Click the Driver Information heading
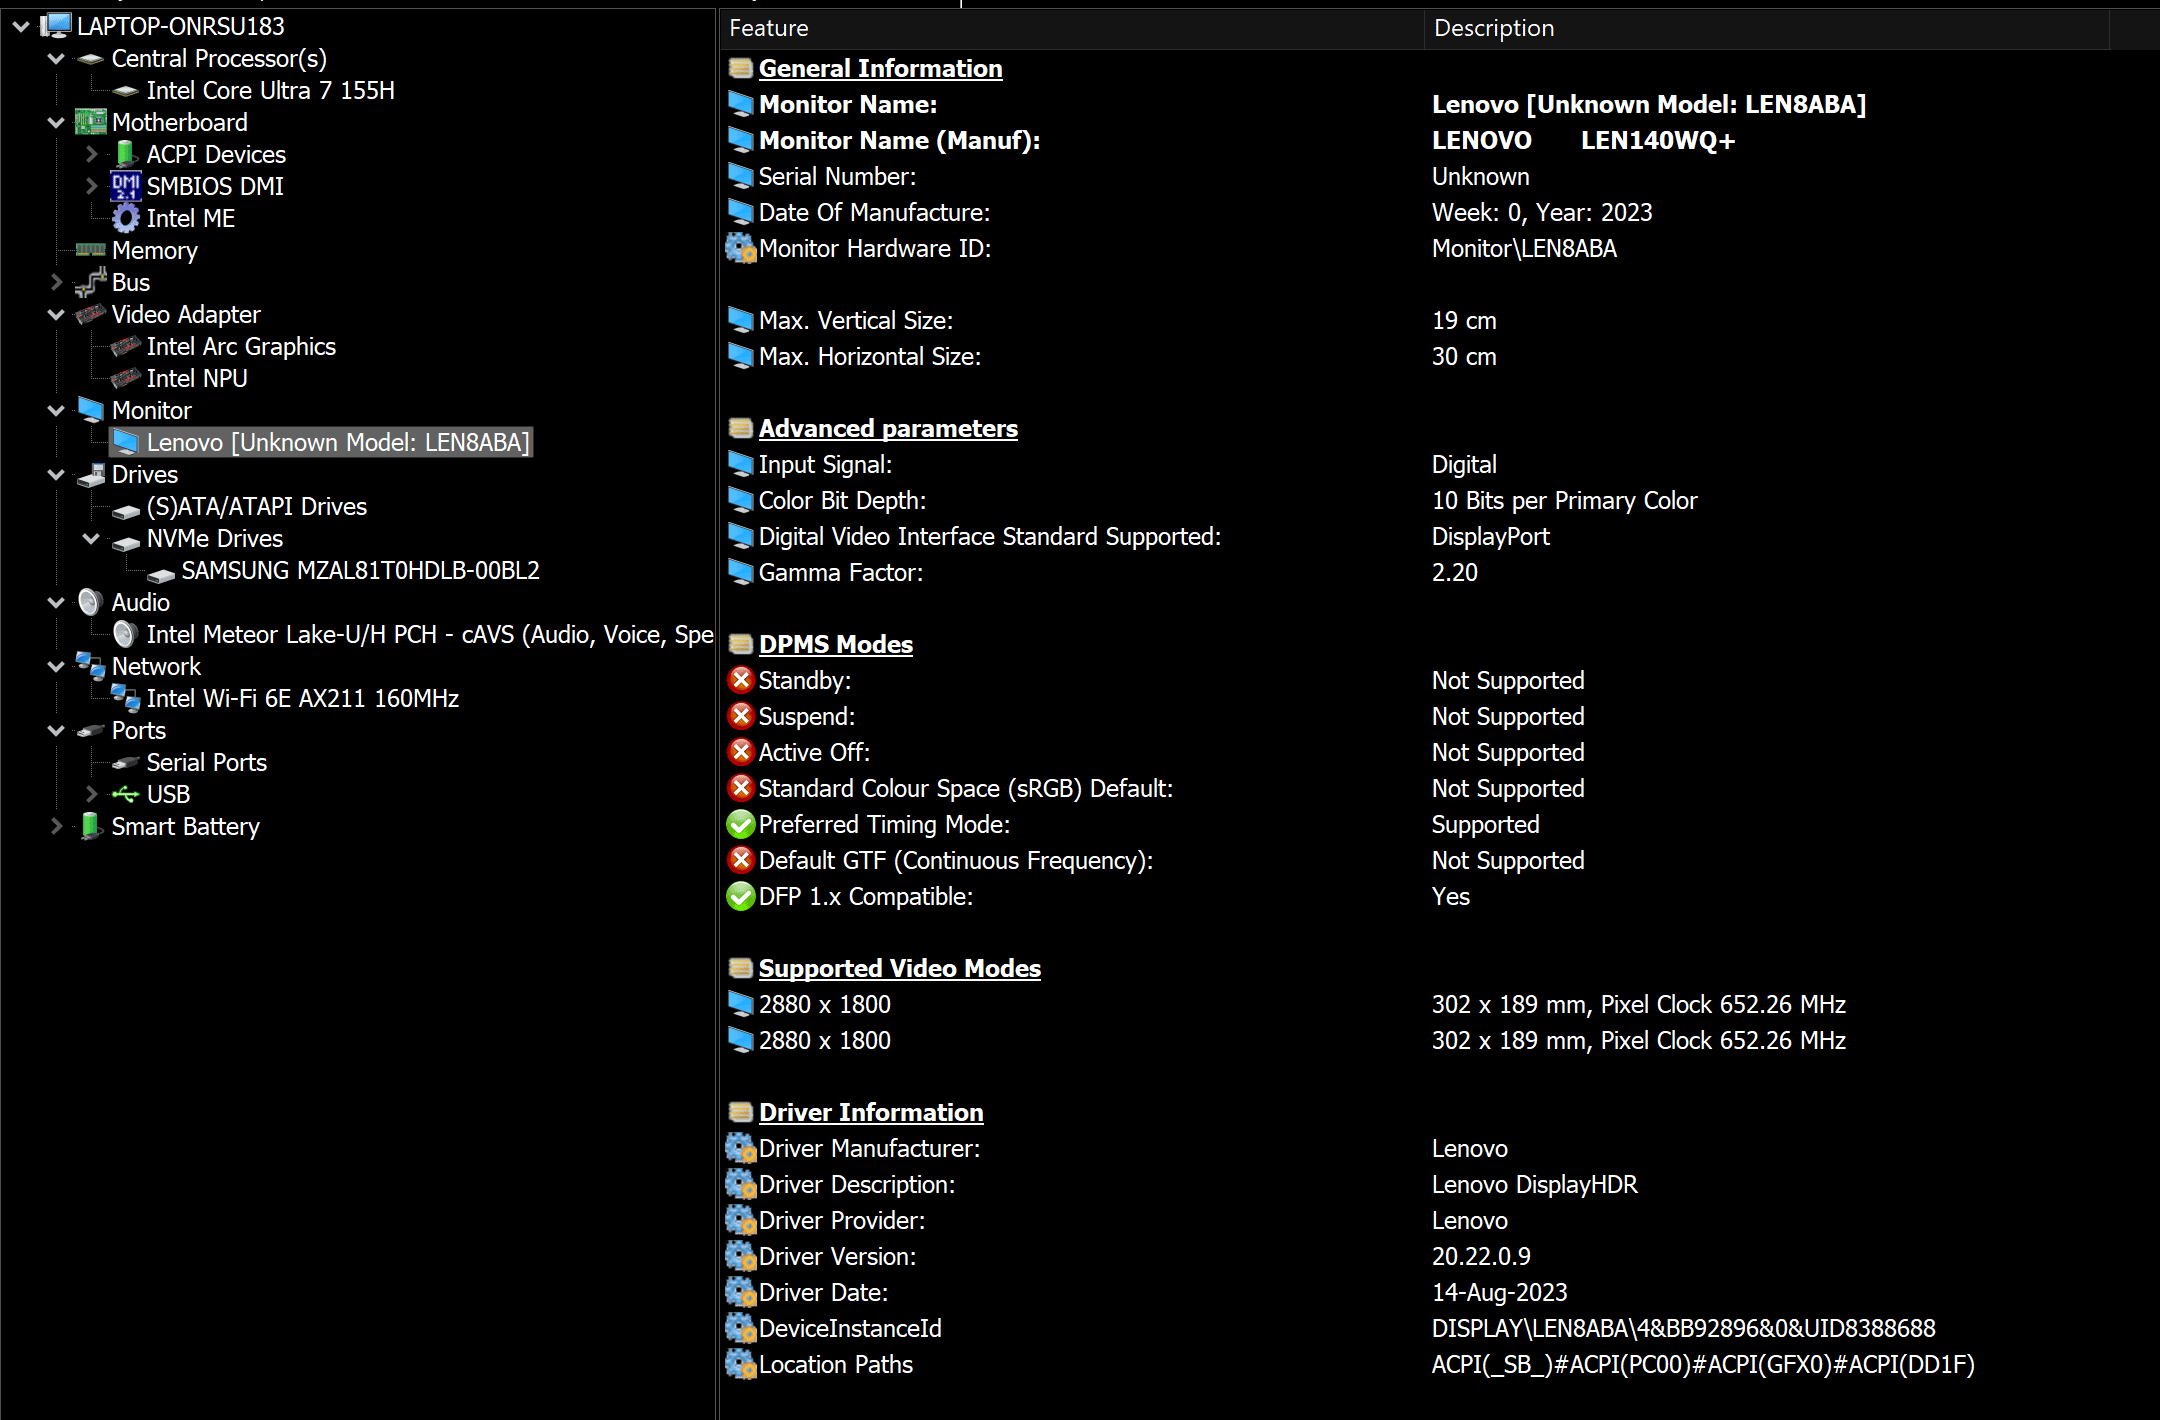Screen dimensions: 2160x1420 point(871,1112)
